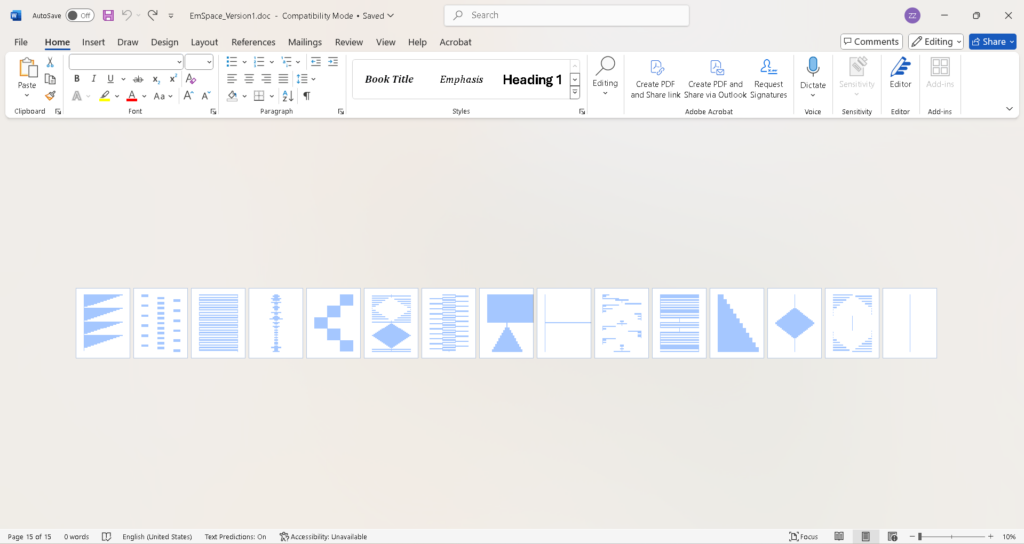Image resolution: width=1024 pixels, height=544 pixels.
Task: Launch the Editor proofing tool
Action: pos(900,72)
